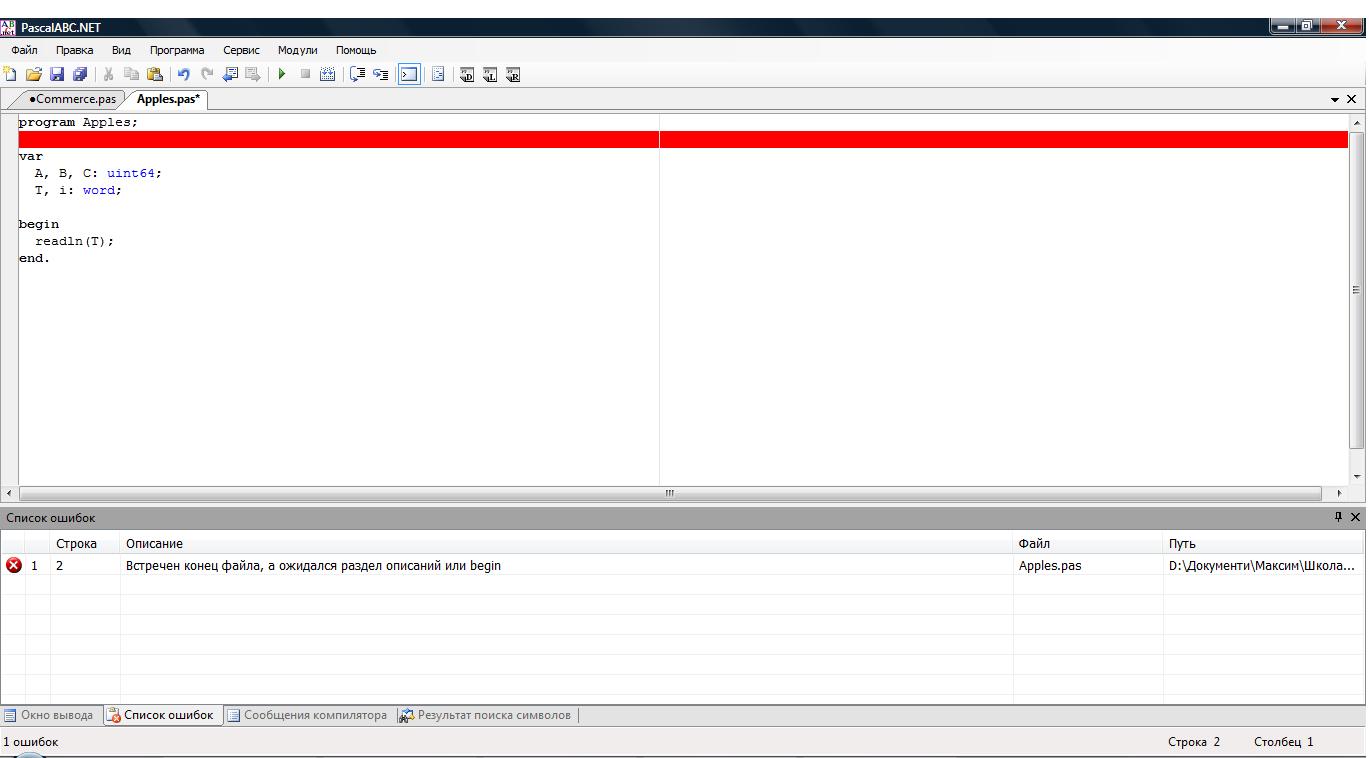Toggle the highlighted output window toolbar button
Viewport: 1369px width, 758px height.
click(409, 74)
